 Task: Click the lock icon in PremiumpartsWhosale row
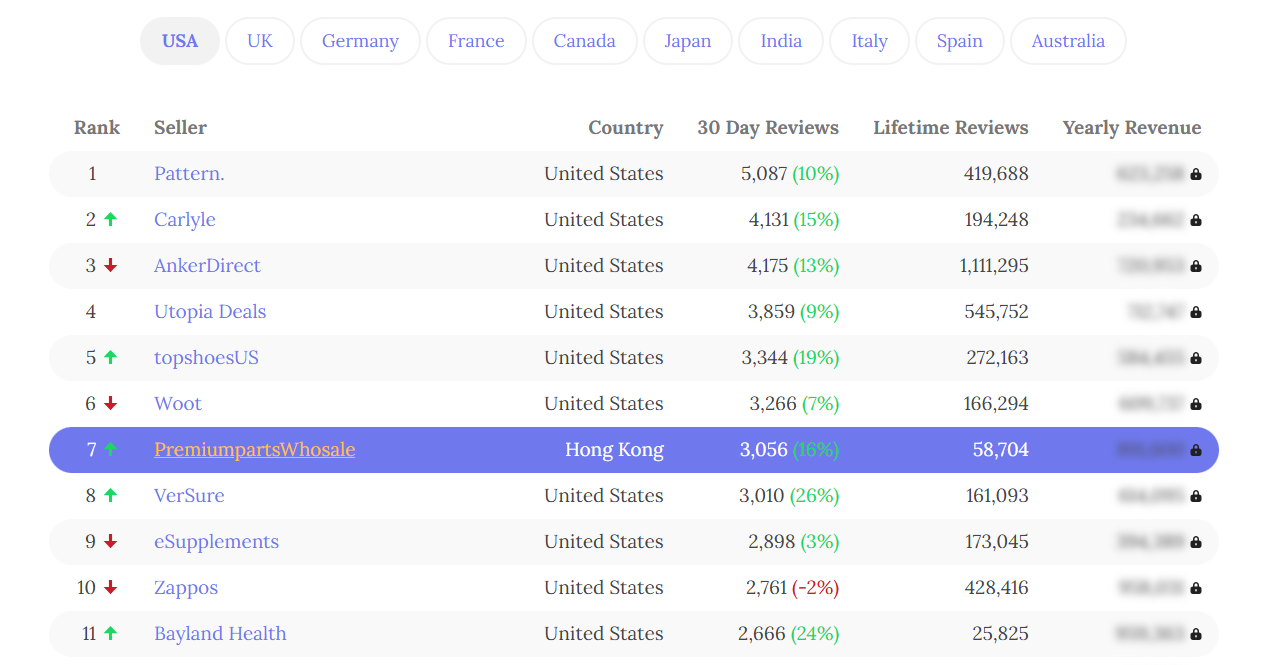1196,450
